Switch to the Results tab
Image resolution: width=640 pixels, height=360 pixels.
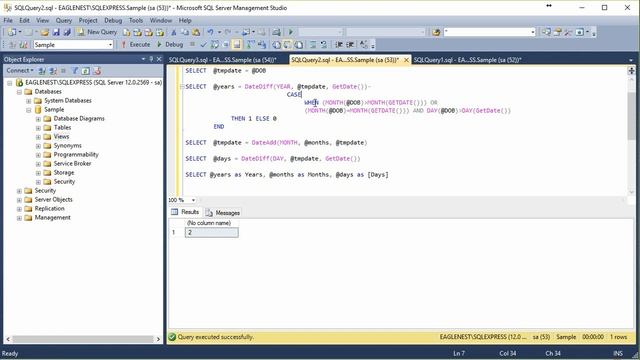pos(185,212)
